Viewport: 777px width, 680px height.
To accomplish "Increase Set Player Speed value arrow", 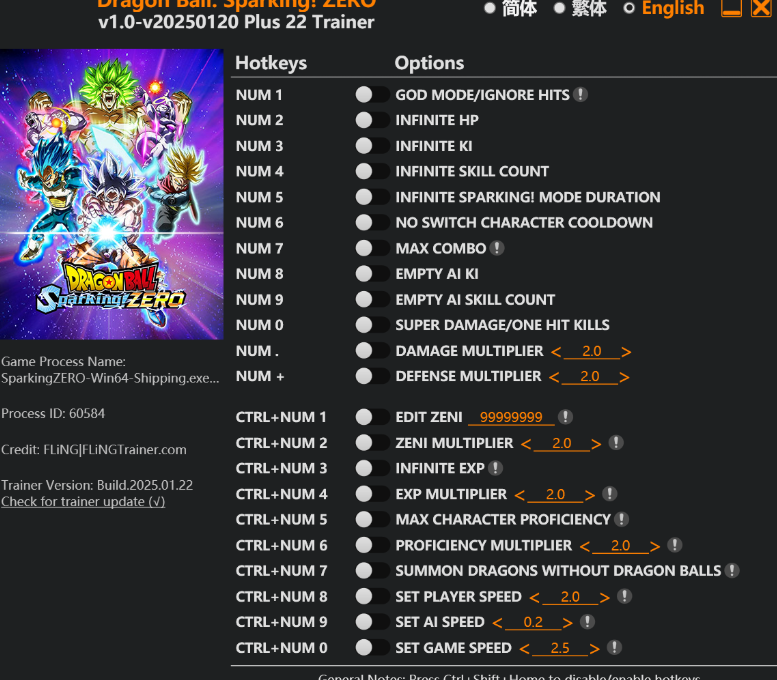I will tap(604, 598).
